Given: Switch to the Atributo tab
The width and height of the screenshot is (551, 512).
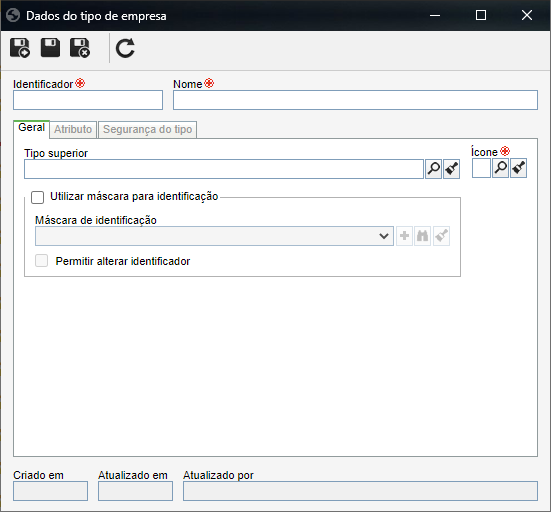Looking at the screenshot, I should point(73,129).
